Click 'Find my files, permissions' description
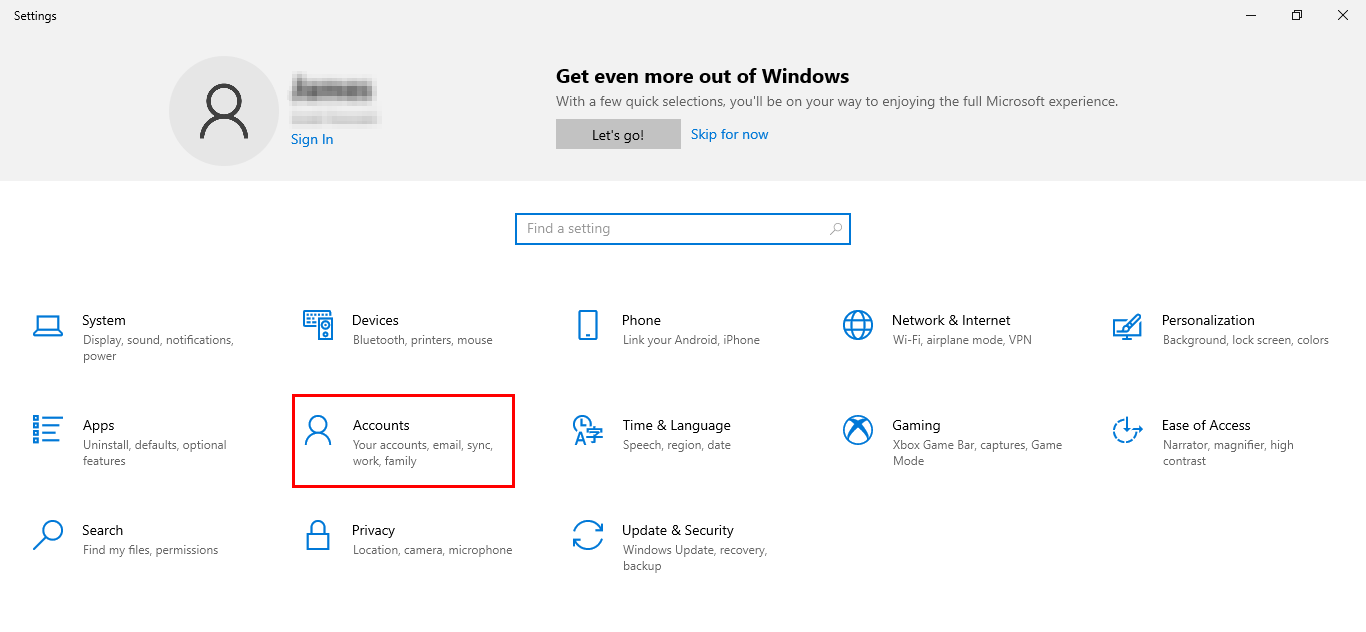 click(150, 550)
